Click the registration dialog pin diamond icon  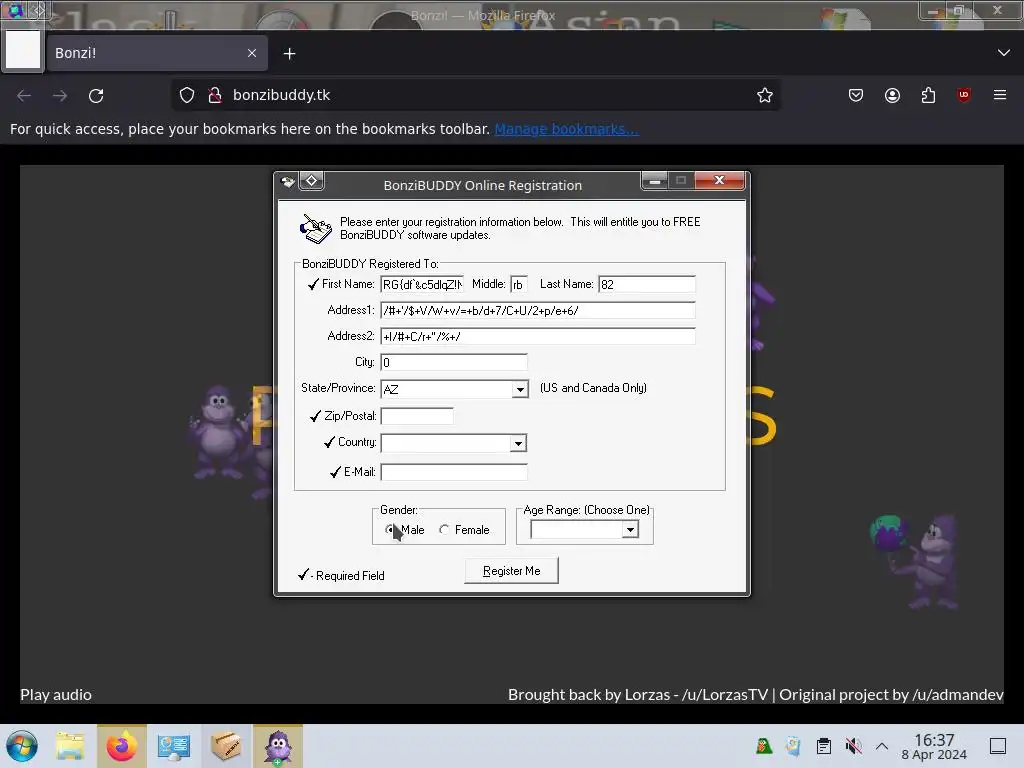coord(312,181)
